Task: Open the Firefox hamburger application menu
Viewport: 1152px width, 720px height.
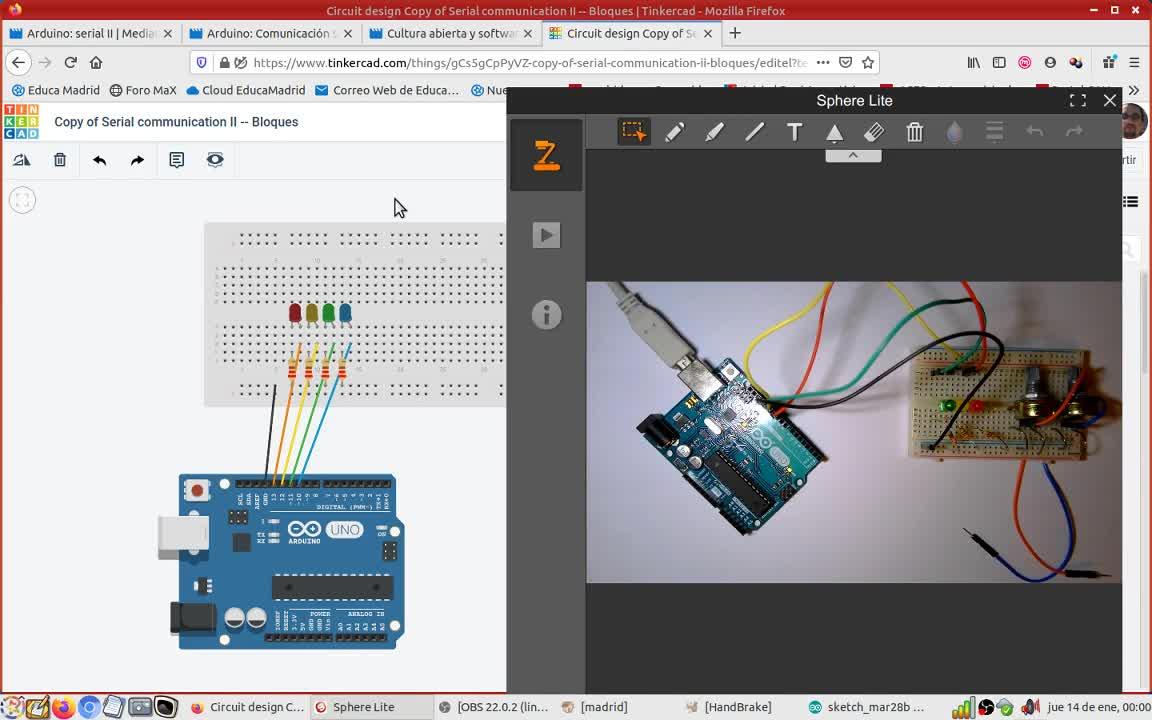Action: coord(1134,62)
